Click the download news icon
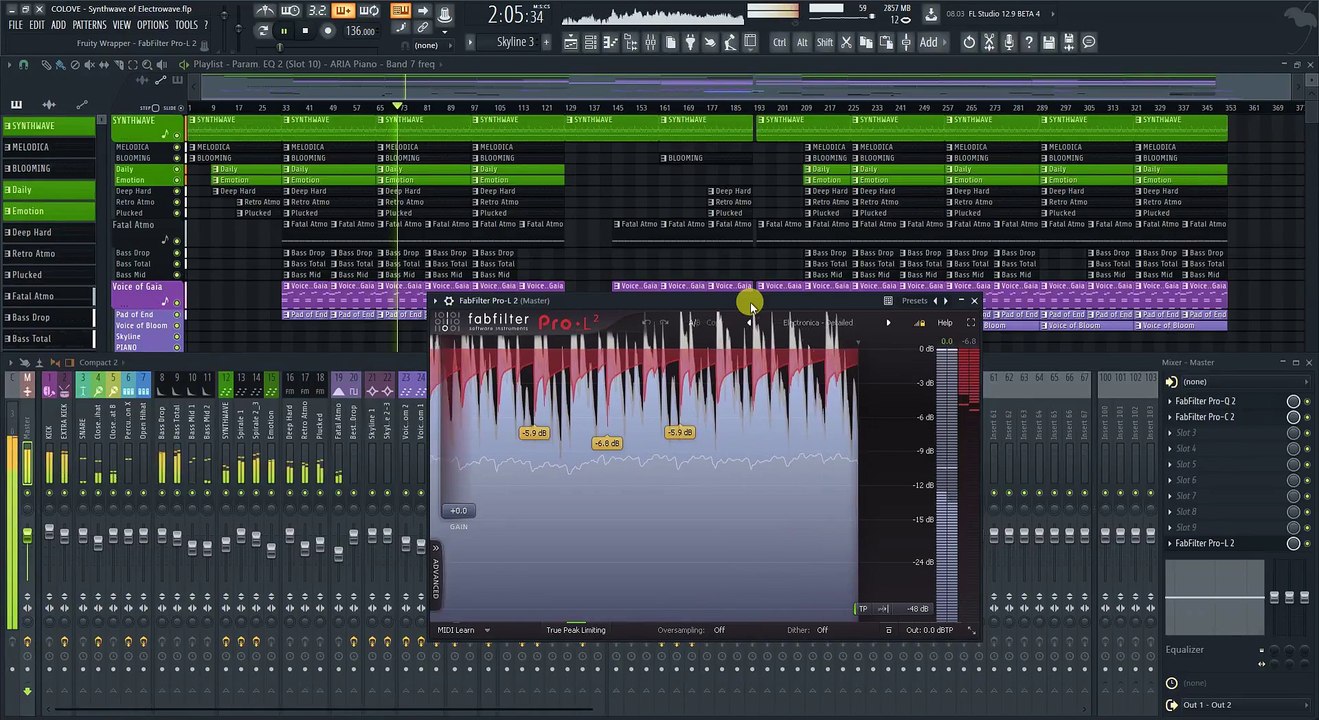Image resolution: width=1319 pixels, height=720 pixels. (931, 14)
